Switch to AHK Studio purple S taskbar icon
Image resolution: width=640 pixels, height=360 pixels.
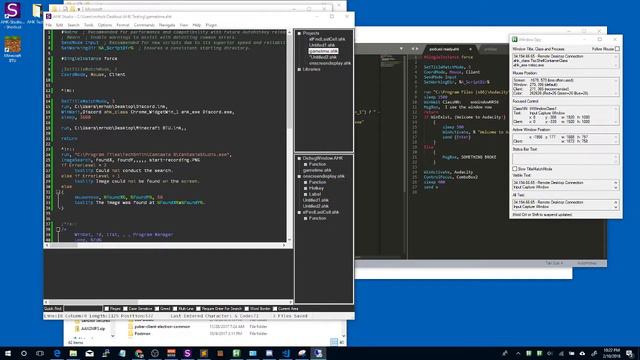coord(187,353)
